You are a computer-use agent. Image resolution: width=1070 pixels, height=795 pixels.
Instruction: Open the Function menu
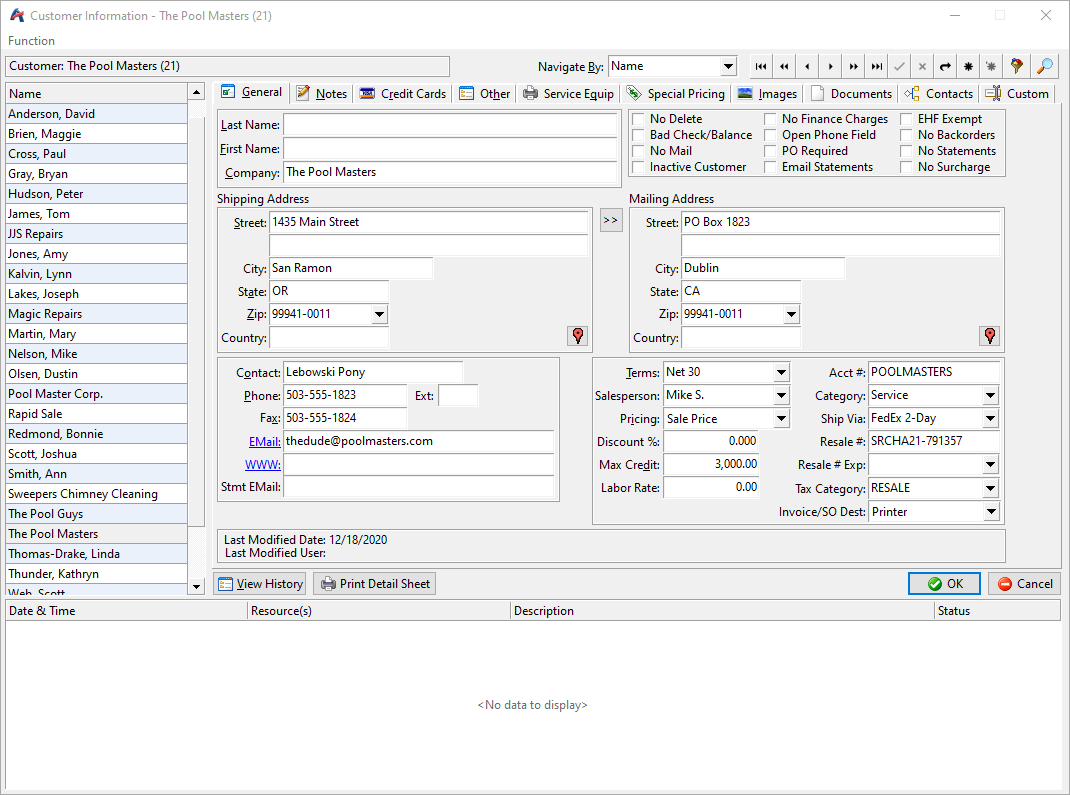(x=31, y=41)
